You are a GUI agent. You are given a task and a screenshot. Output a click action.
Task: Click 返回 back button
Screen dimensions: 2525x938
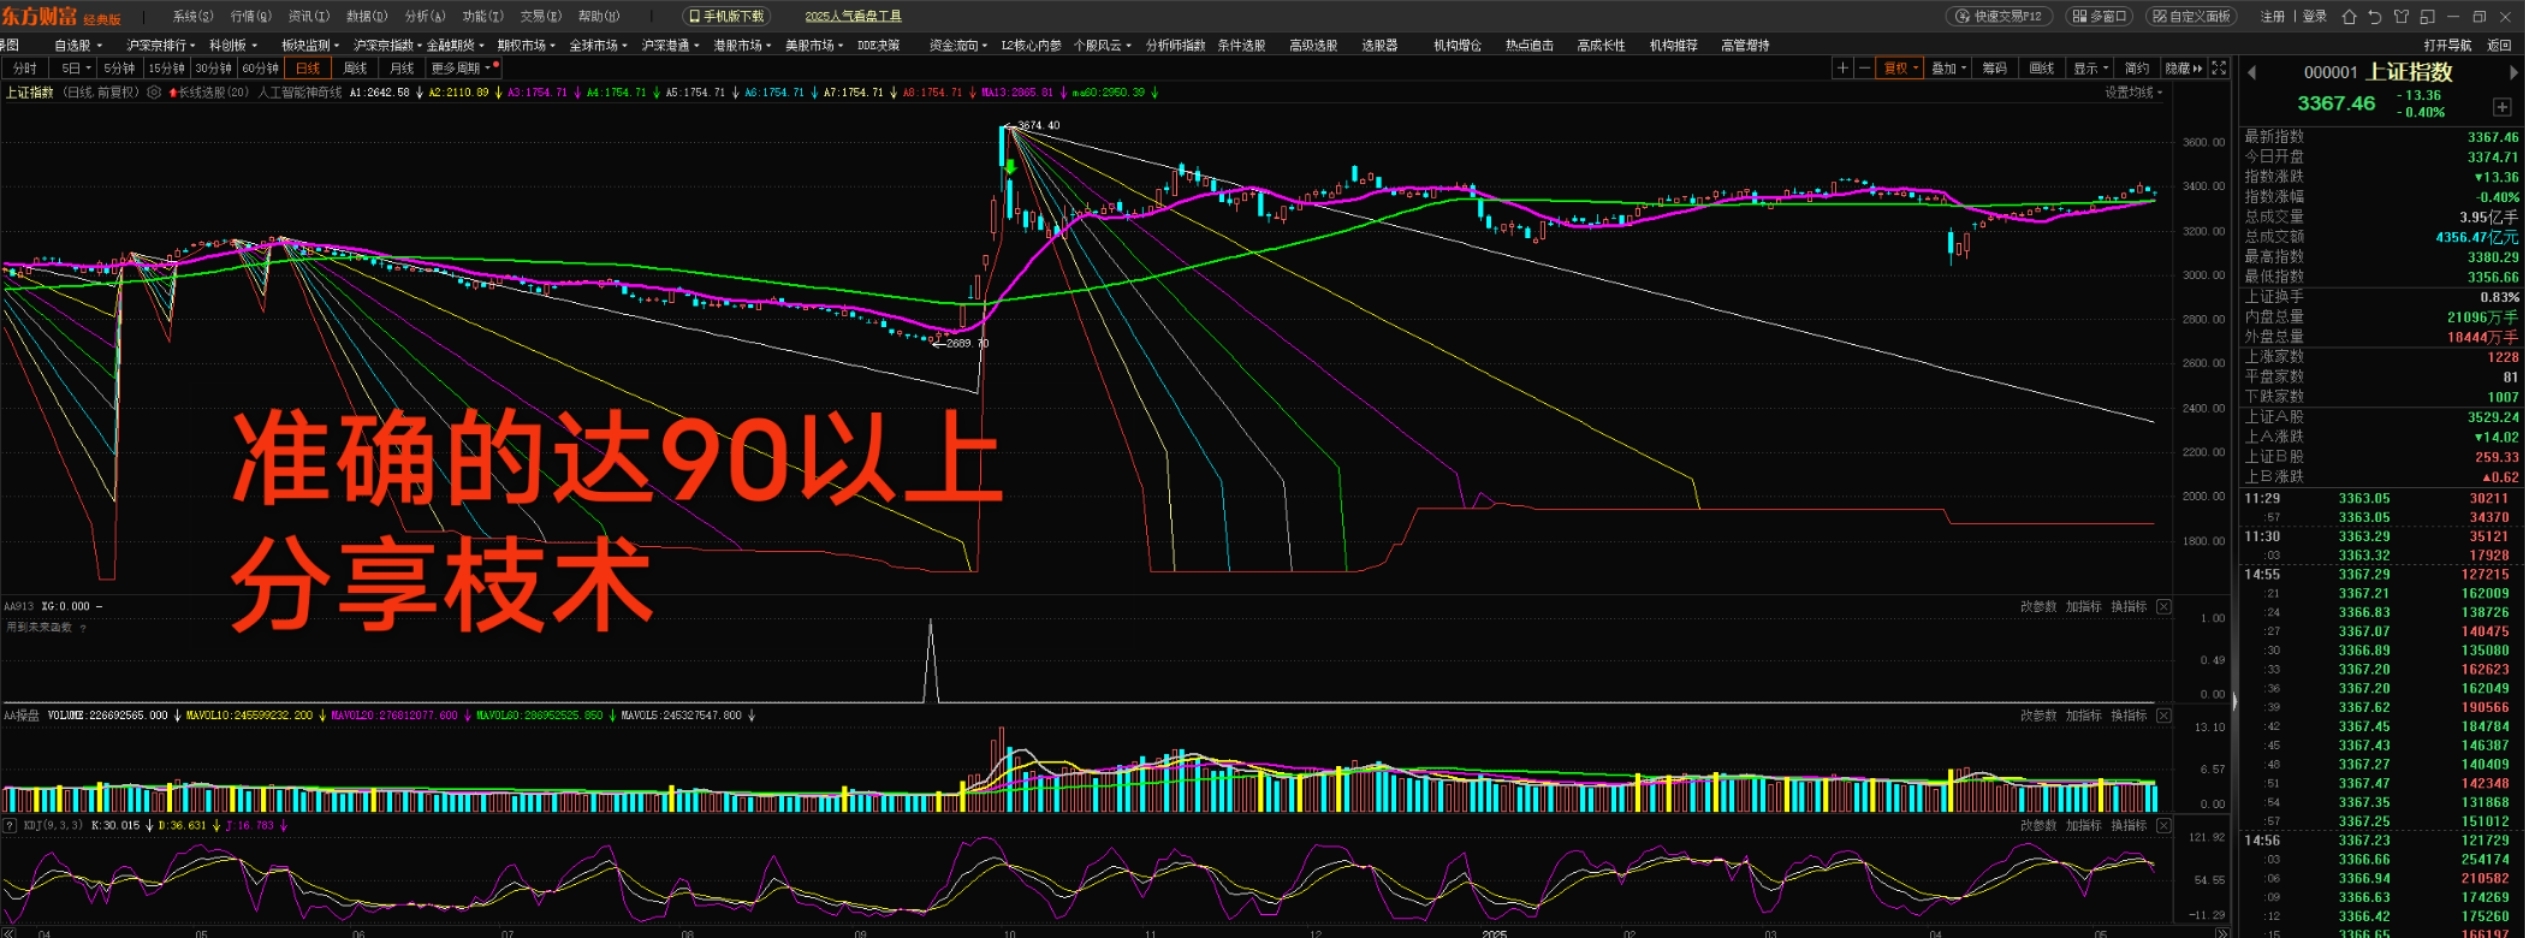[2499, 45]
